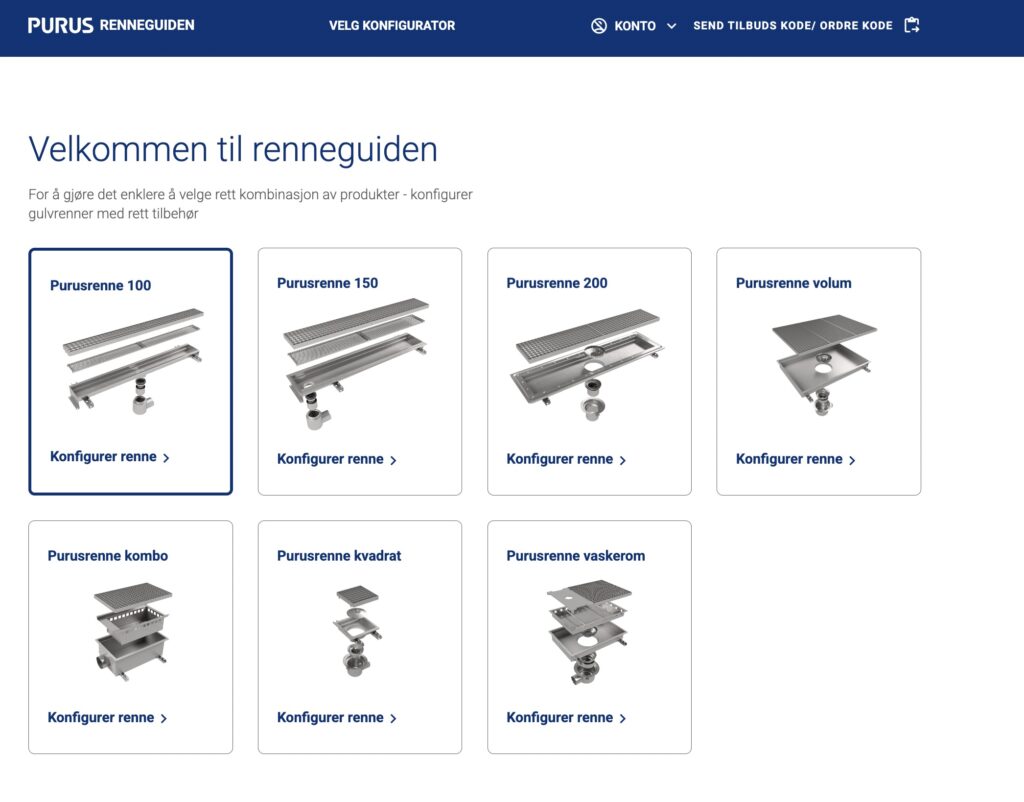
Task: Click arrow icon on Purusrenne 150 card
Action: point(393,461)
